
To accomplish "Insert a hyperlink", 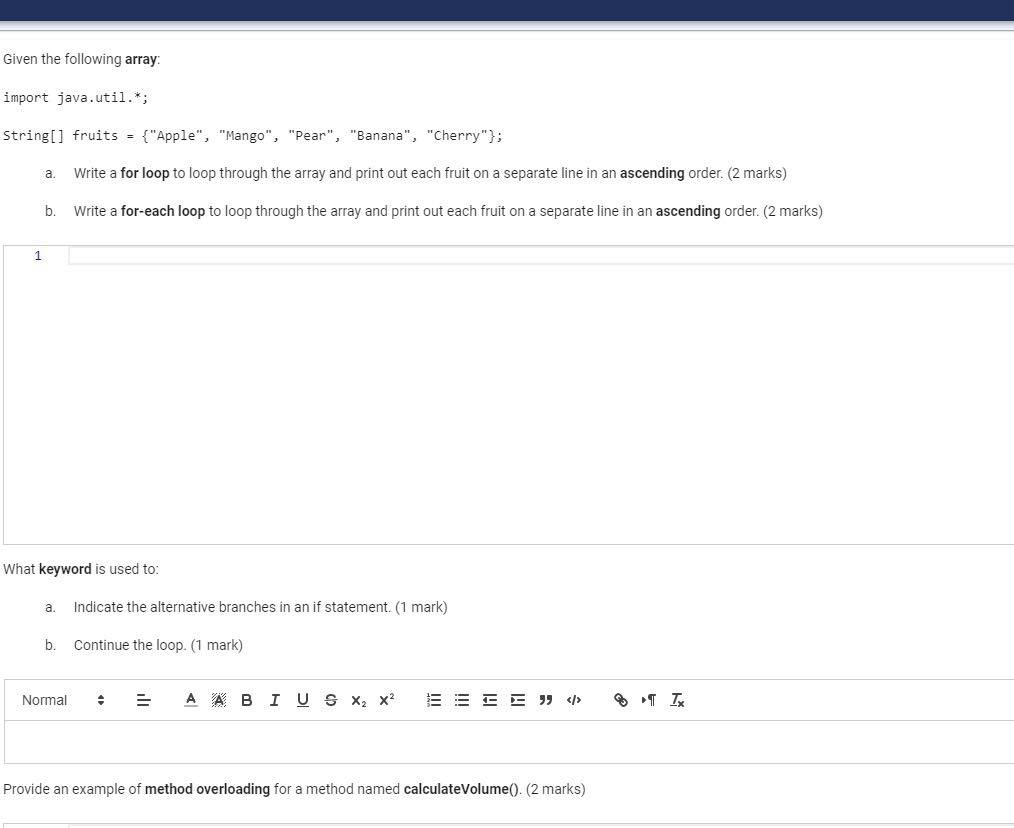I will click(620, 700).
